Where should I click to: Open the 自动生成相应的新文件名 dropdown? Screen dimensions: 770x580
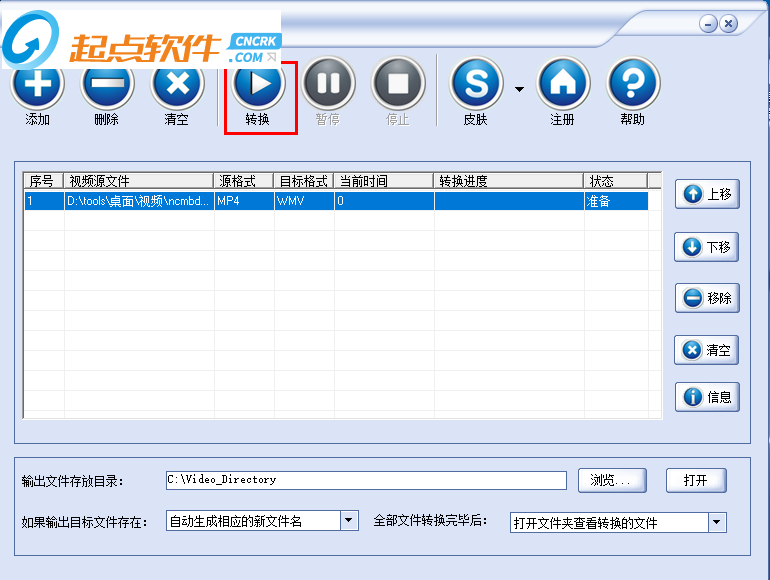pos(262,521)
